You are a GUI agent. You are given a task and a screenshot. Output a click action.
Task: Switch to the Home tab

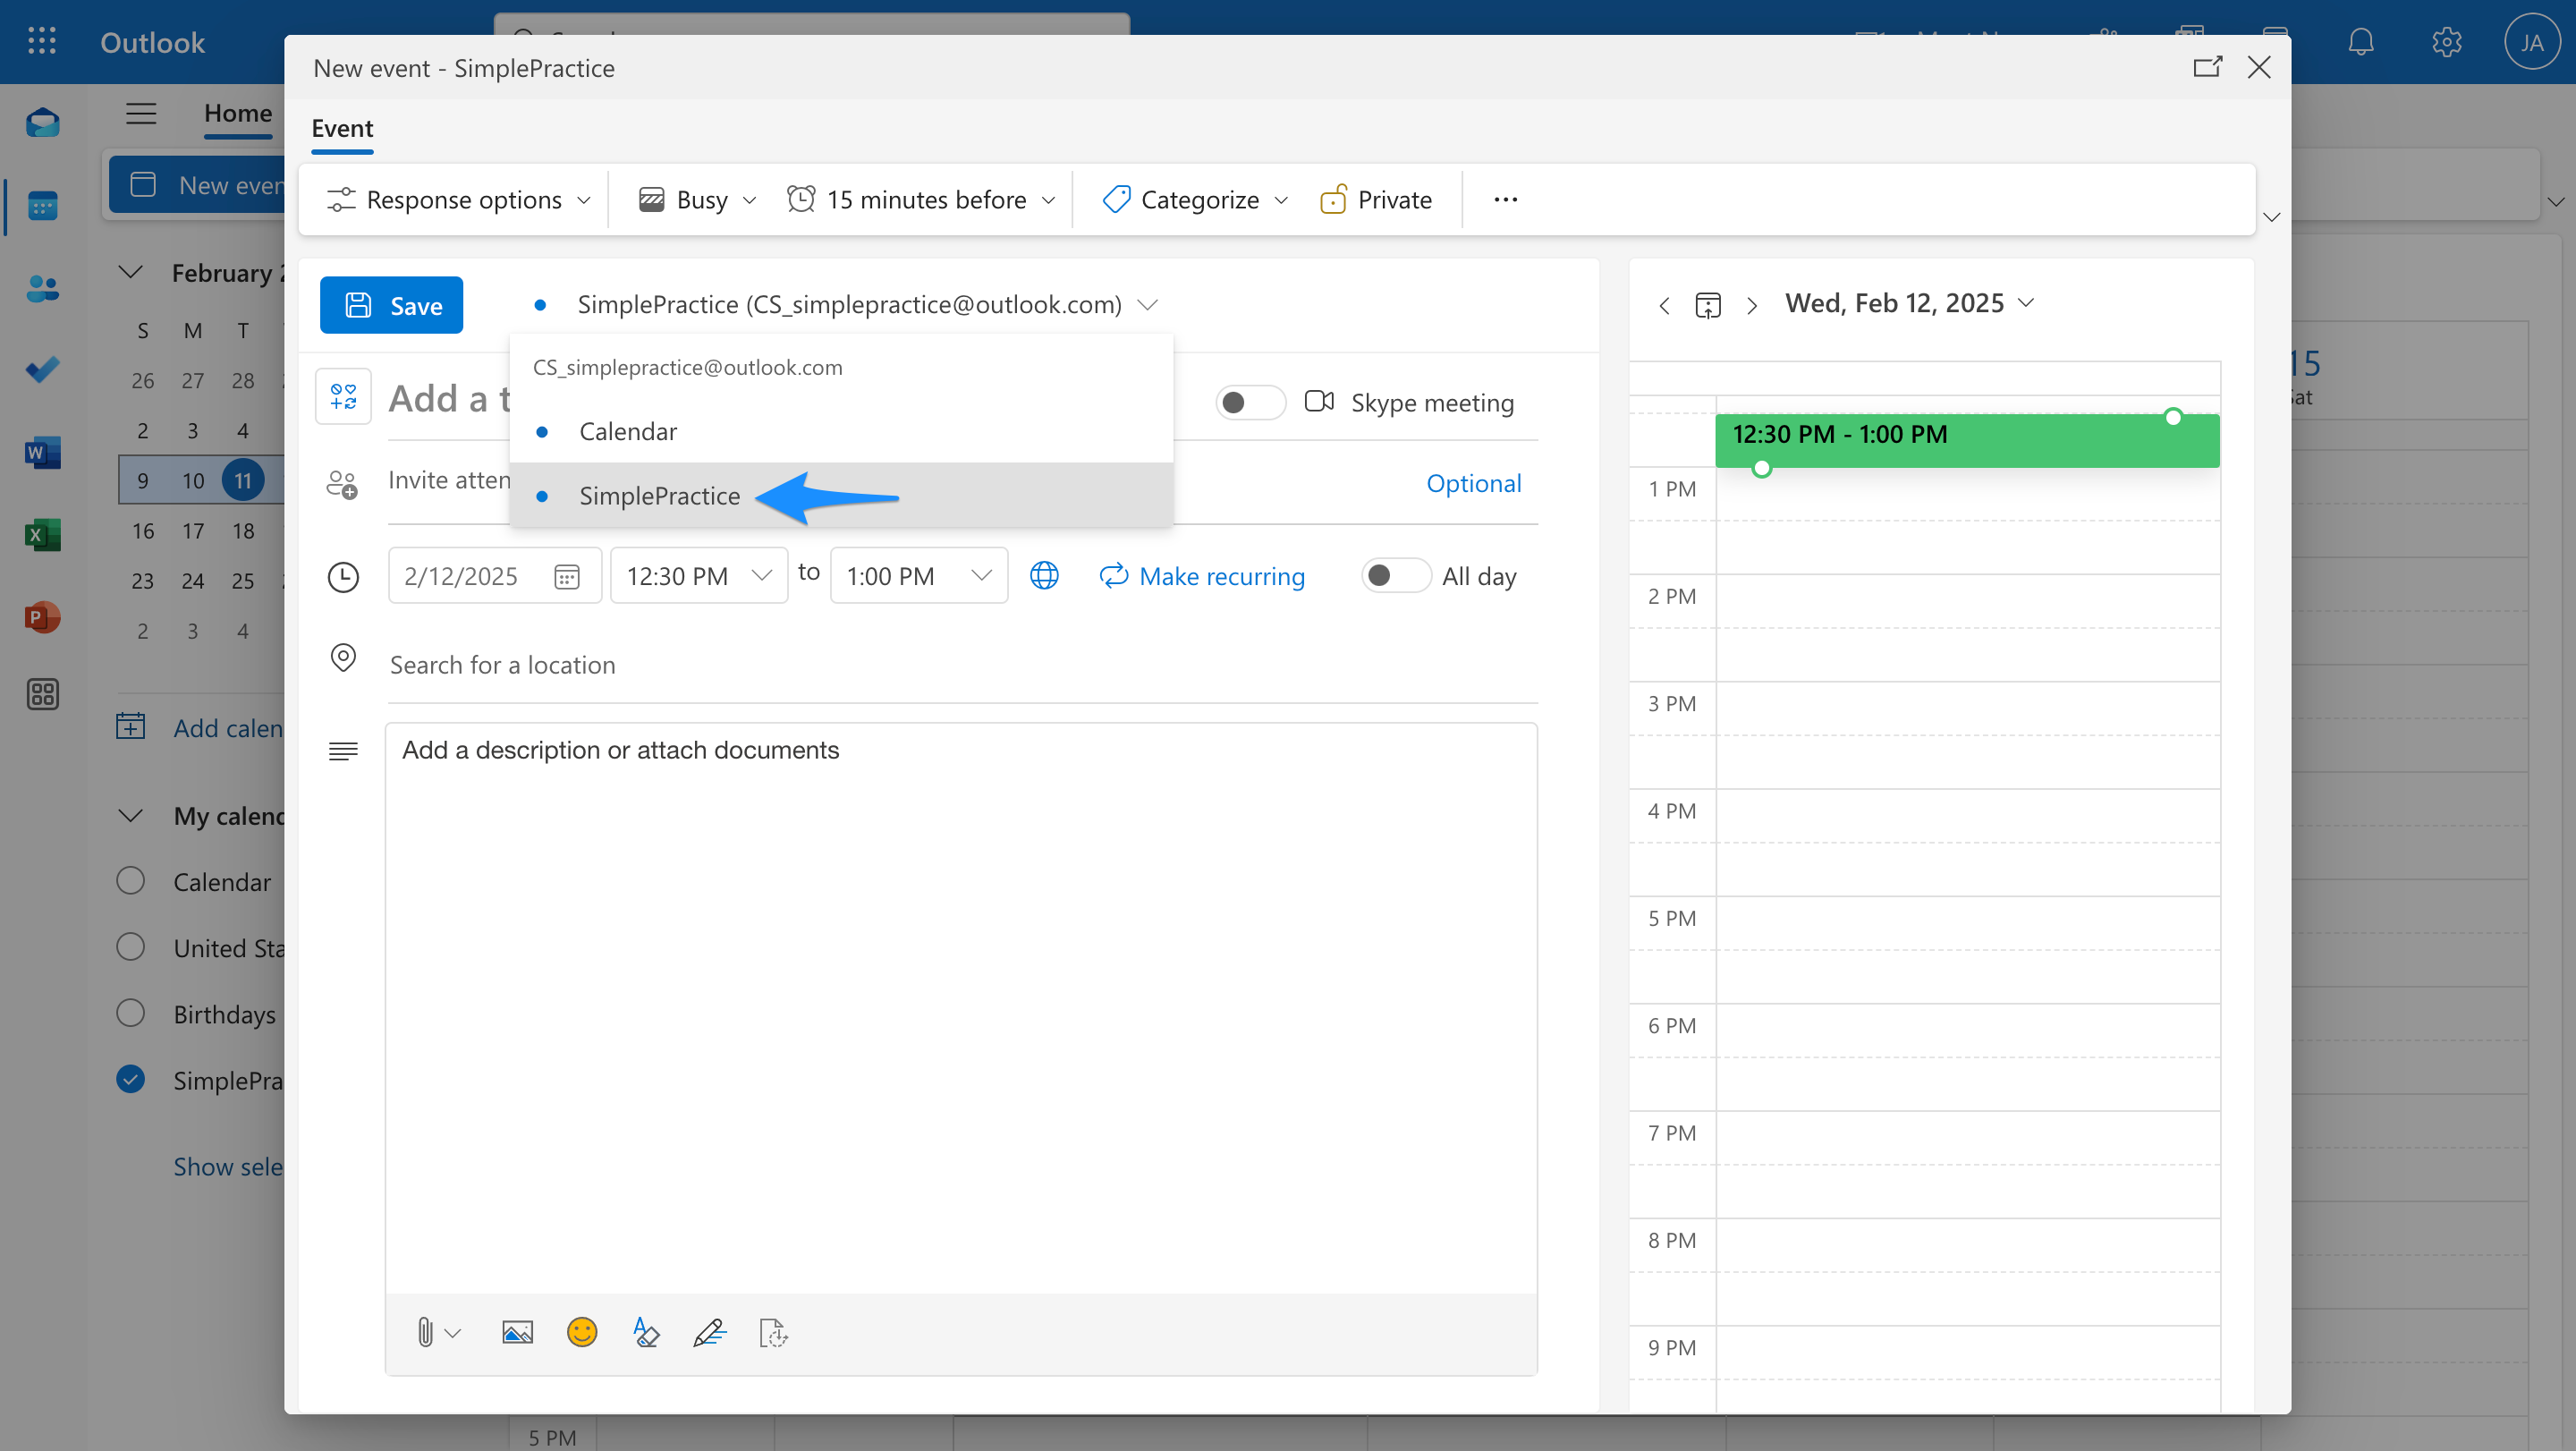click(238, 113)
